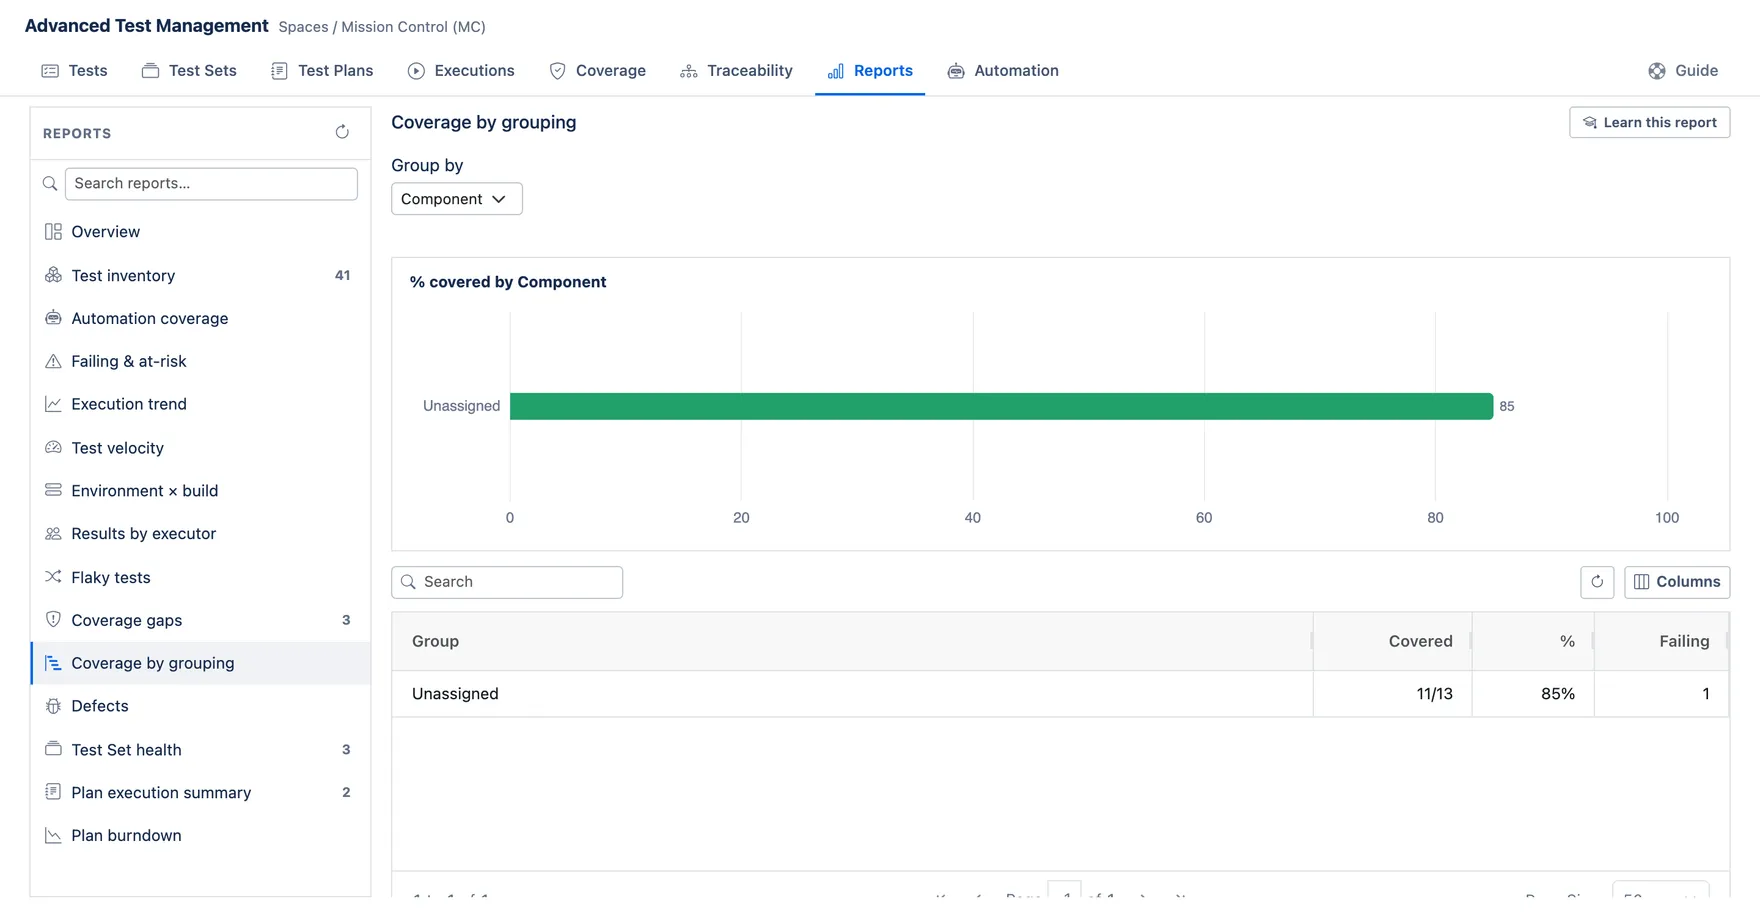Switch to the Executions tab
The image size is (1760, 912).
(461, 71)
